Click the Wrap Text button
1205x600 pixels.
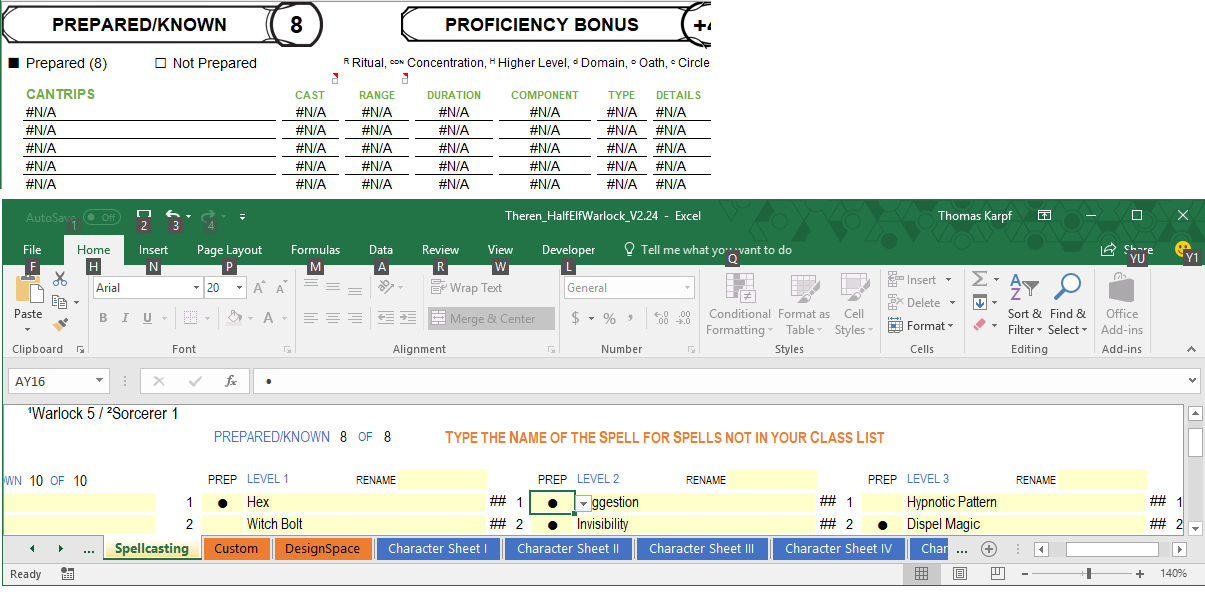[467, 288]
